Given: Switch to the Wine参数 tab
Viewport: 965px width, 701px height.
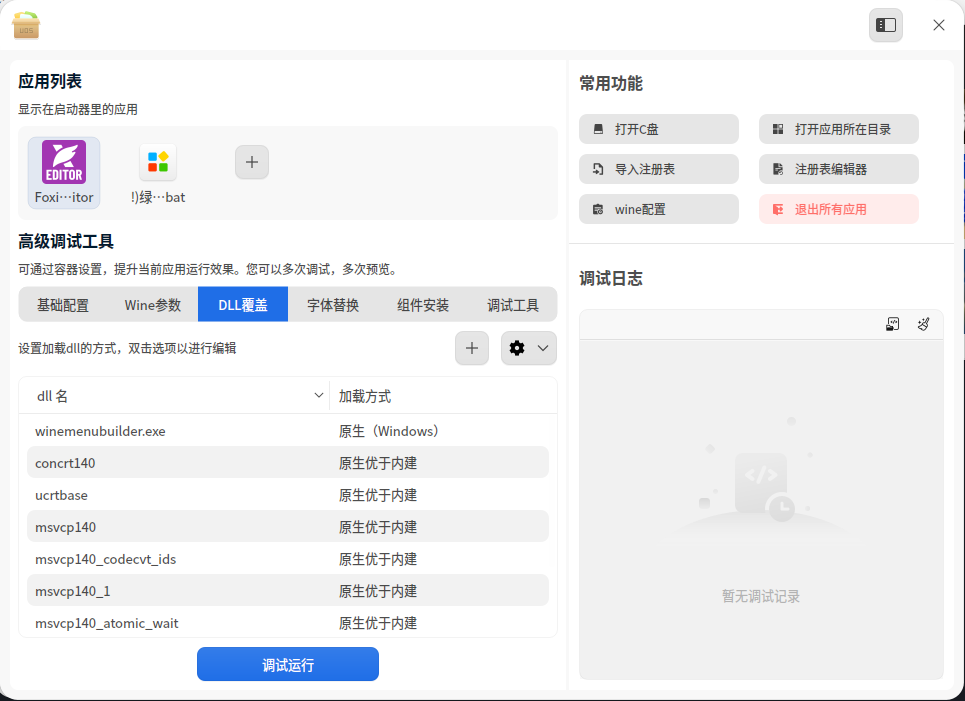Looking at the screenshot, I should (153, 305).
